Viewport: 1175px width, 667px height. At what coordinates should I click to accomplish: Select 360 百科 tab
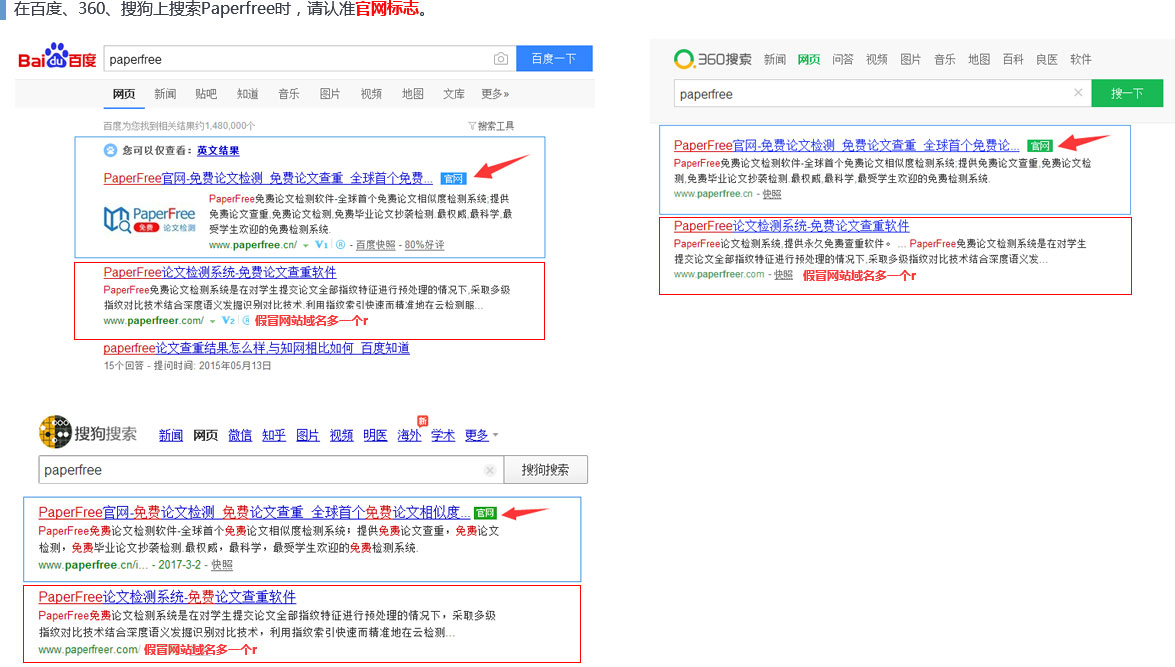tap(1013, 59)
